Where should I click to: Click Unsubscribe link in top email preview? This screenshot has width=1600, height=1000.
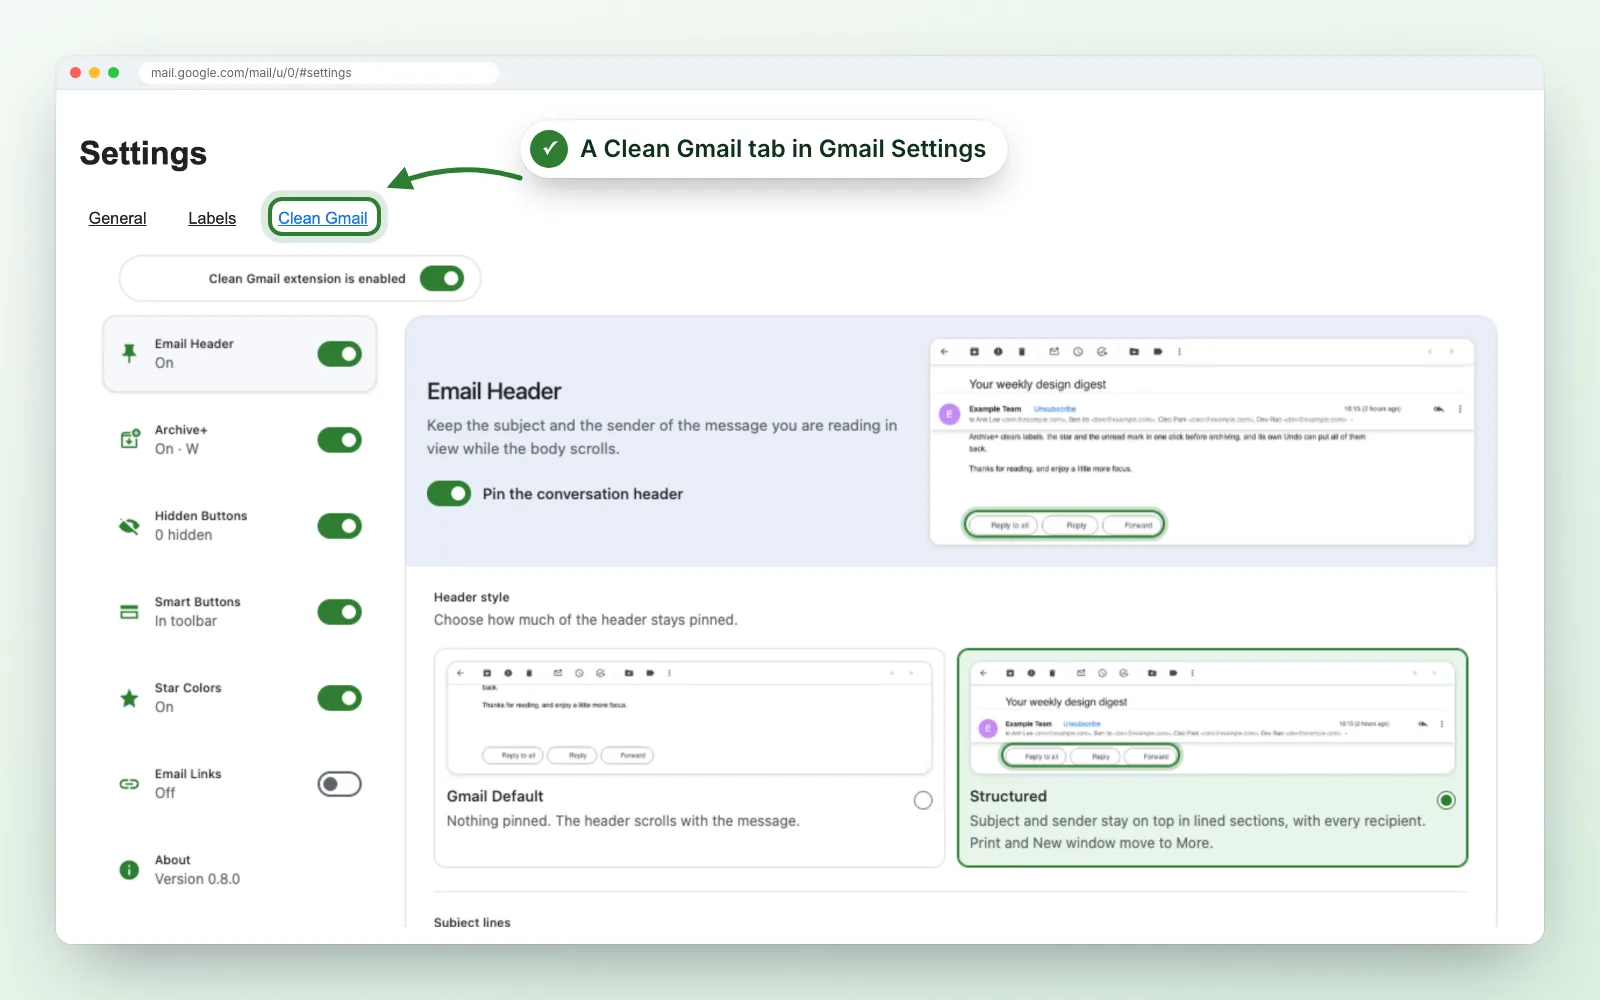(1055, 409)
